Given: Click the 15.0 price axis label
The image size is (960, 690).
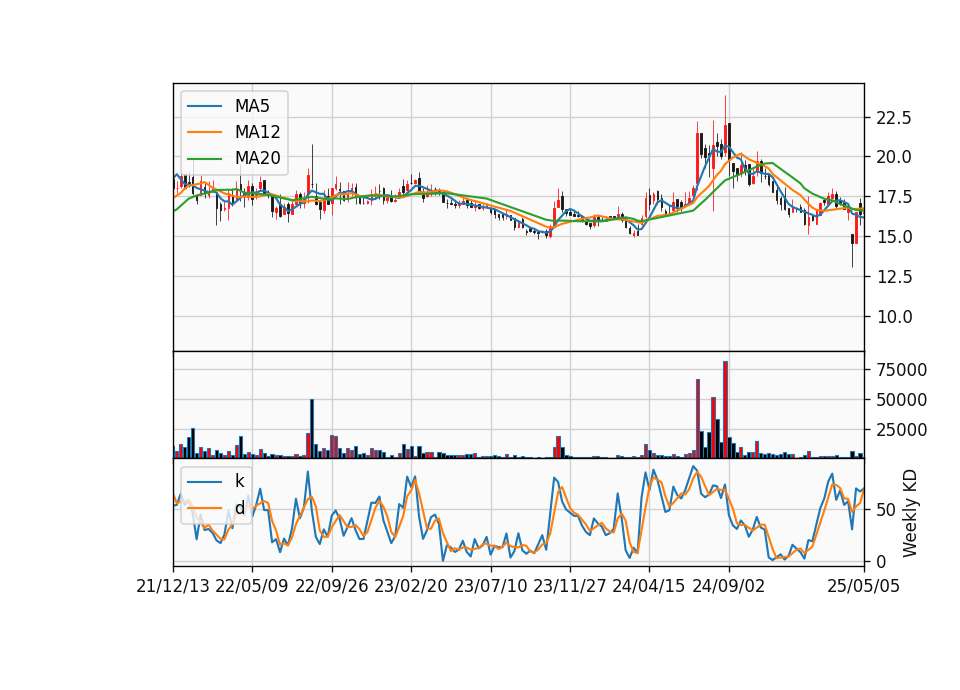Looking at the screenshot, I should [x=894, y=237].
